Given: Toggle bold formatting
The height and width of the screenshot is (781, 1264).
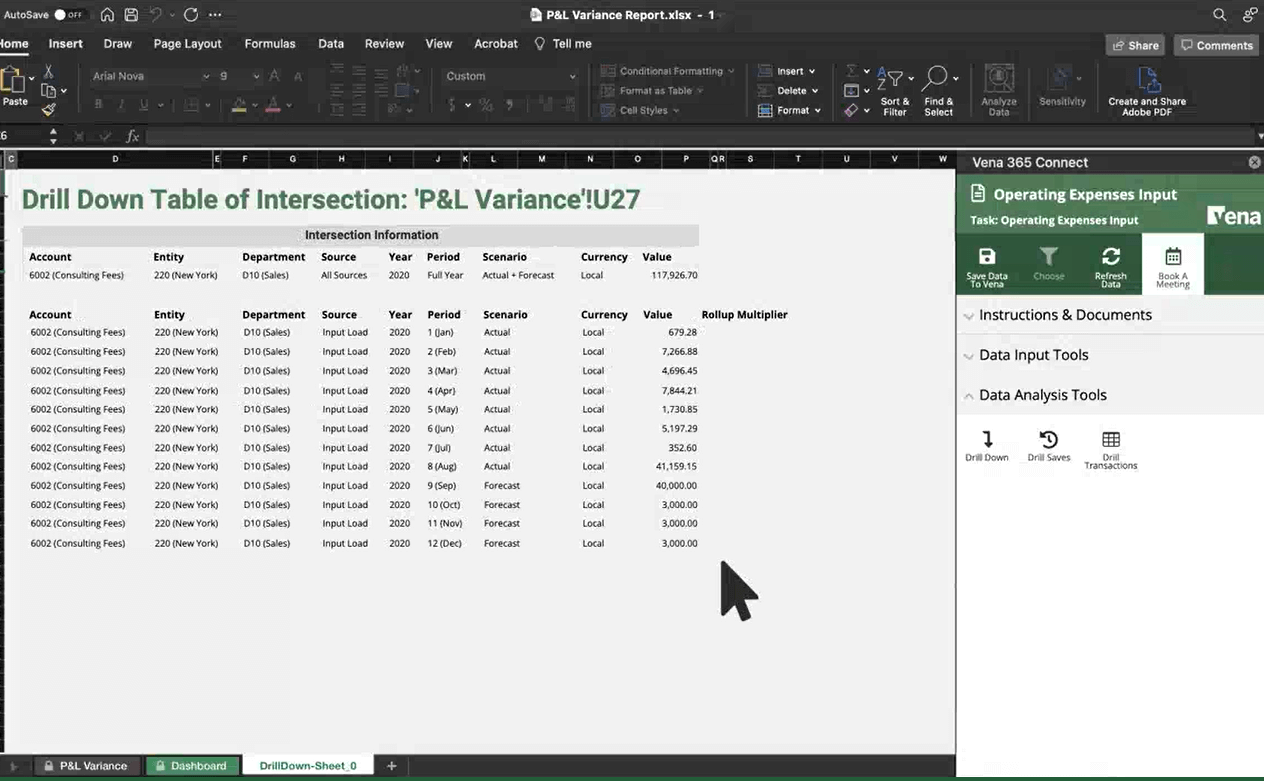Looking at the screenshot, I should [97, 104].
